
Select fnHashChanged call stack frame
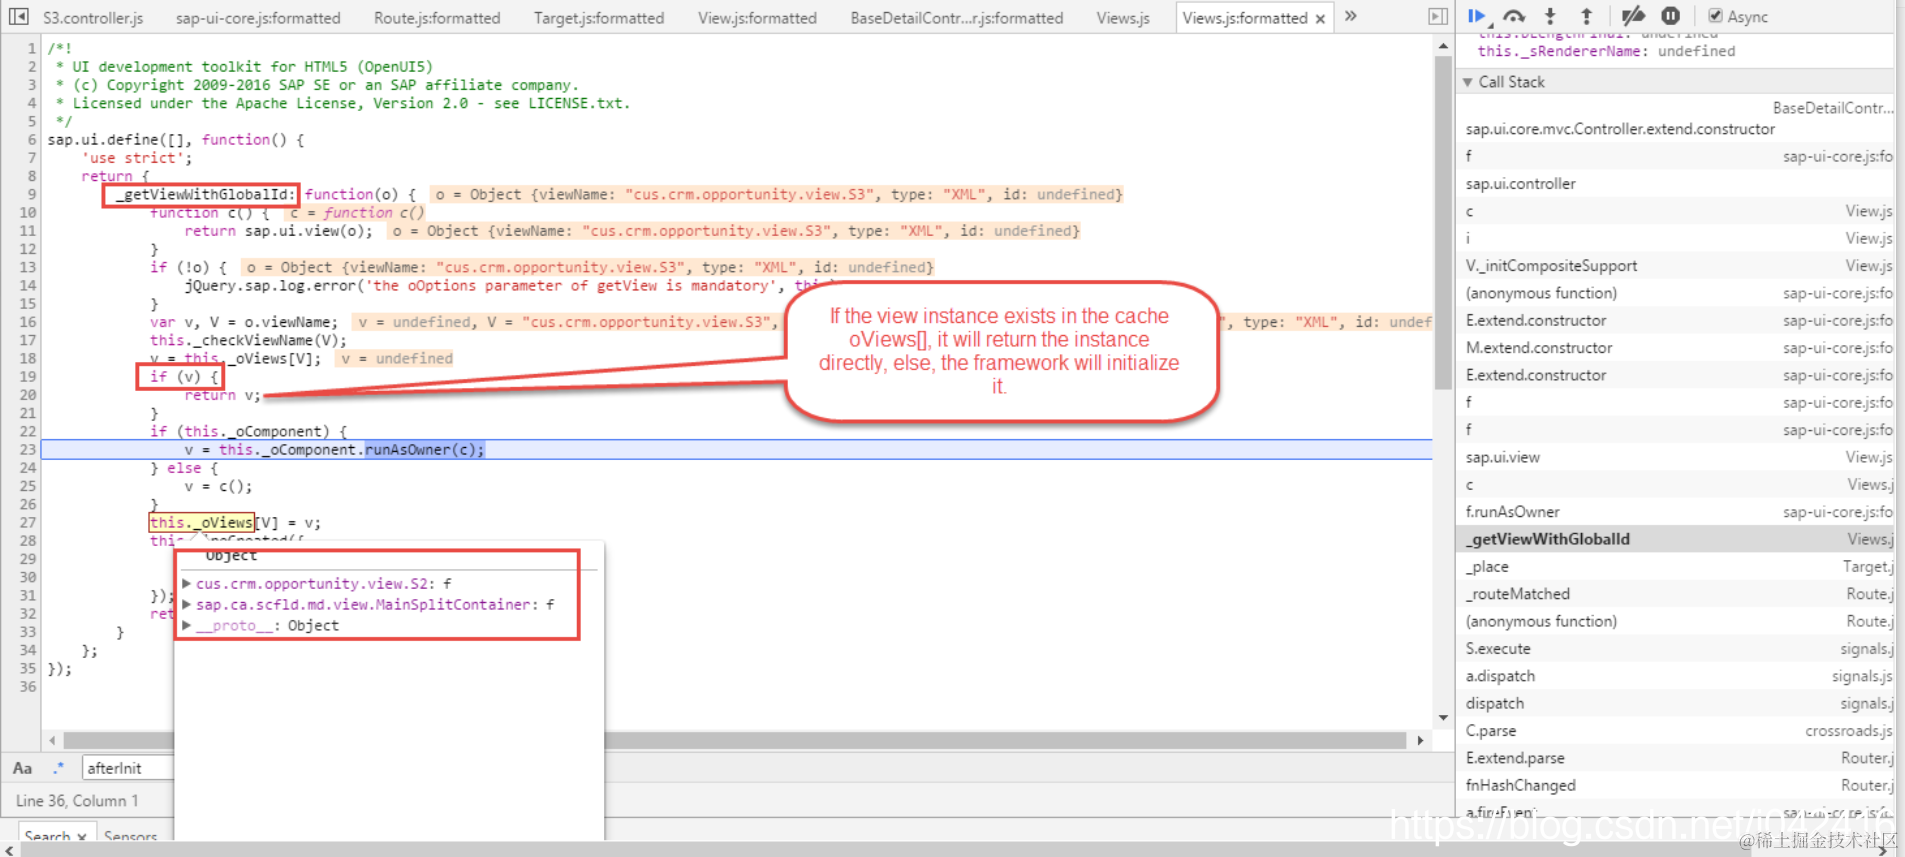pyautogui.click(x=1676, y=786)
